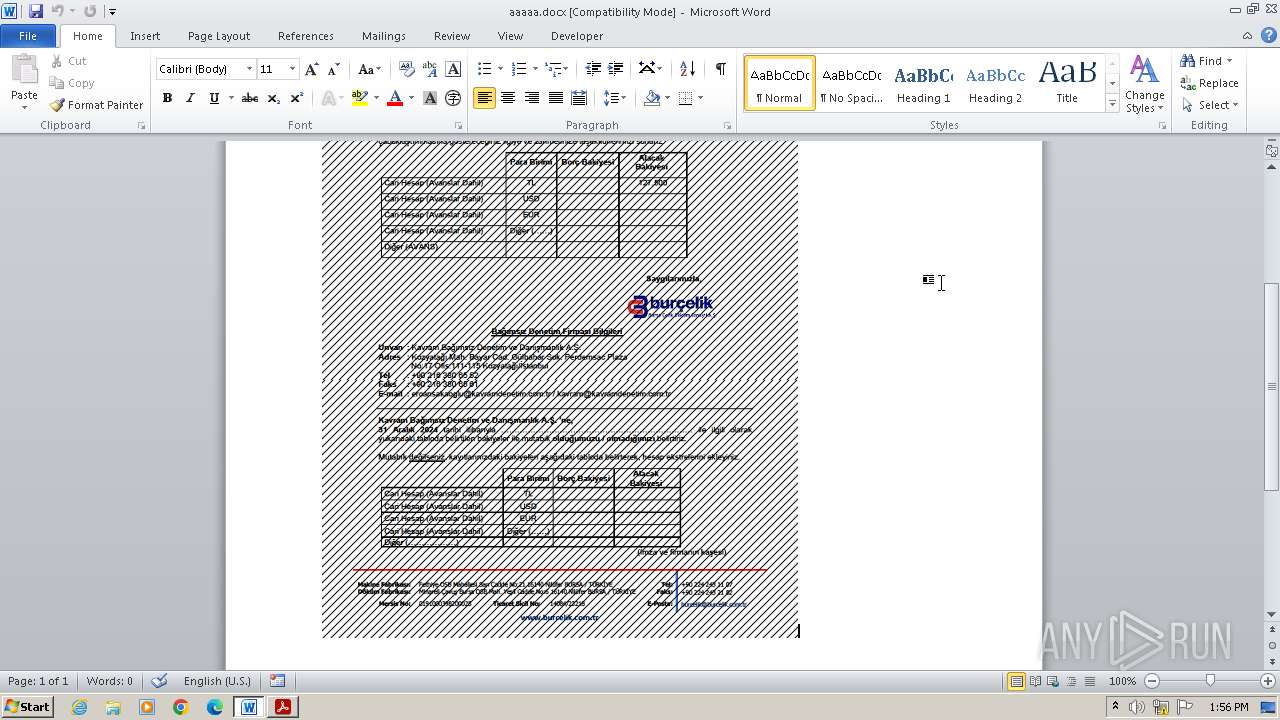The image size is (1280, 720).
Task: Apply the text highlight color
Action: click(x=357, y=98)
